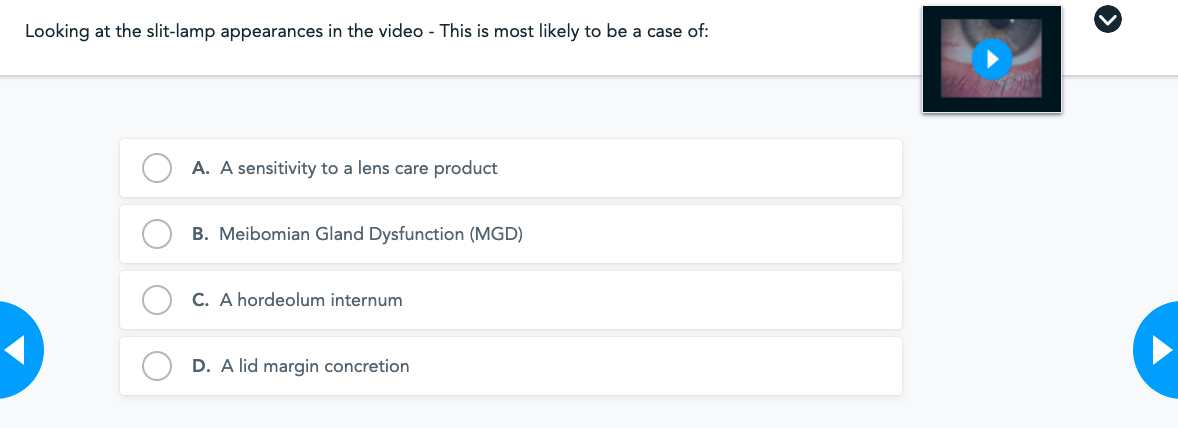Go to the next question arrow
The height and width of the screenshot is (428, 1178).
click(x=1159, y=349)
